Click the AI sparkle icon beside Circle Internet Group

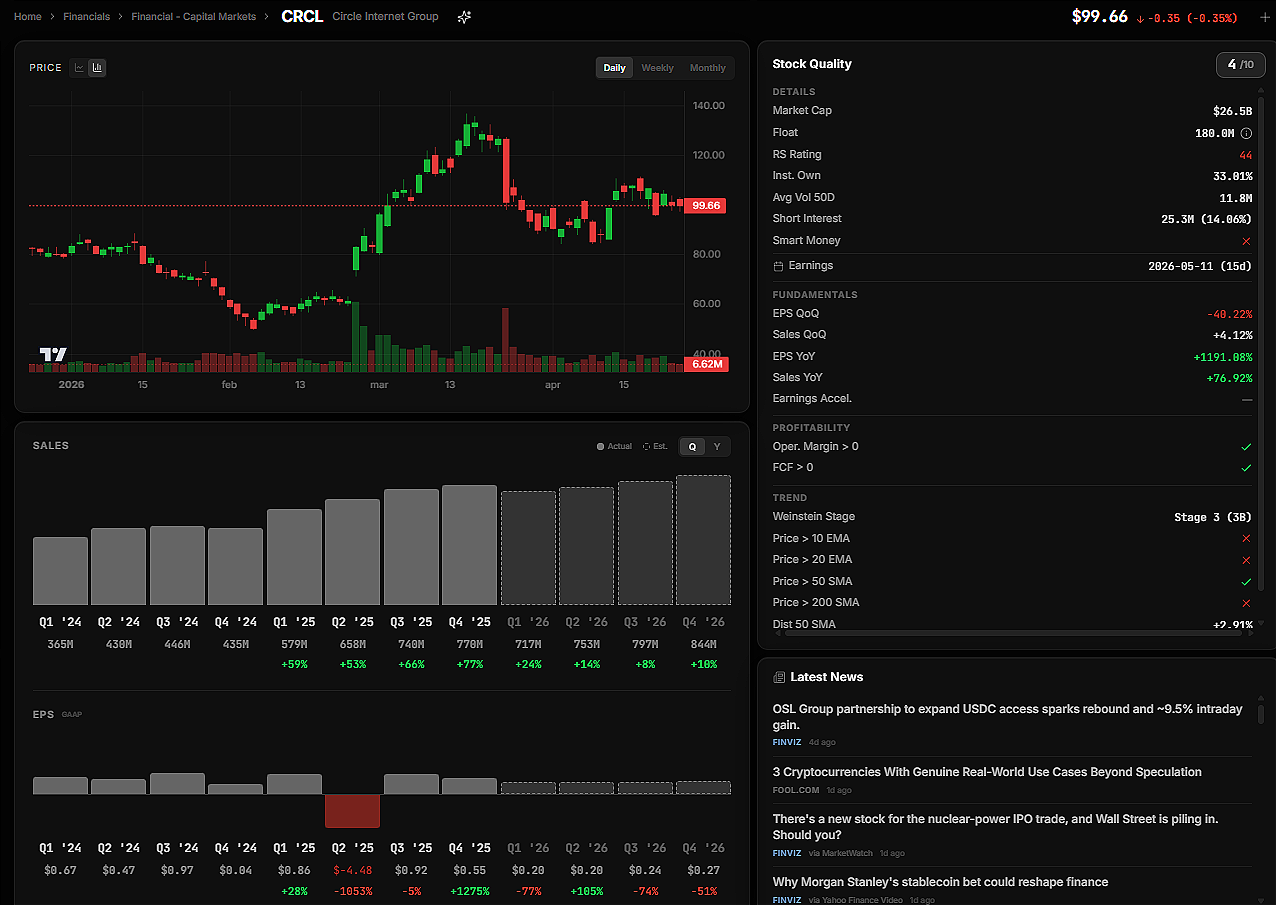[x=464, y=17]
